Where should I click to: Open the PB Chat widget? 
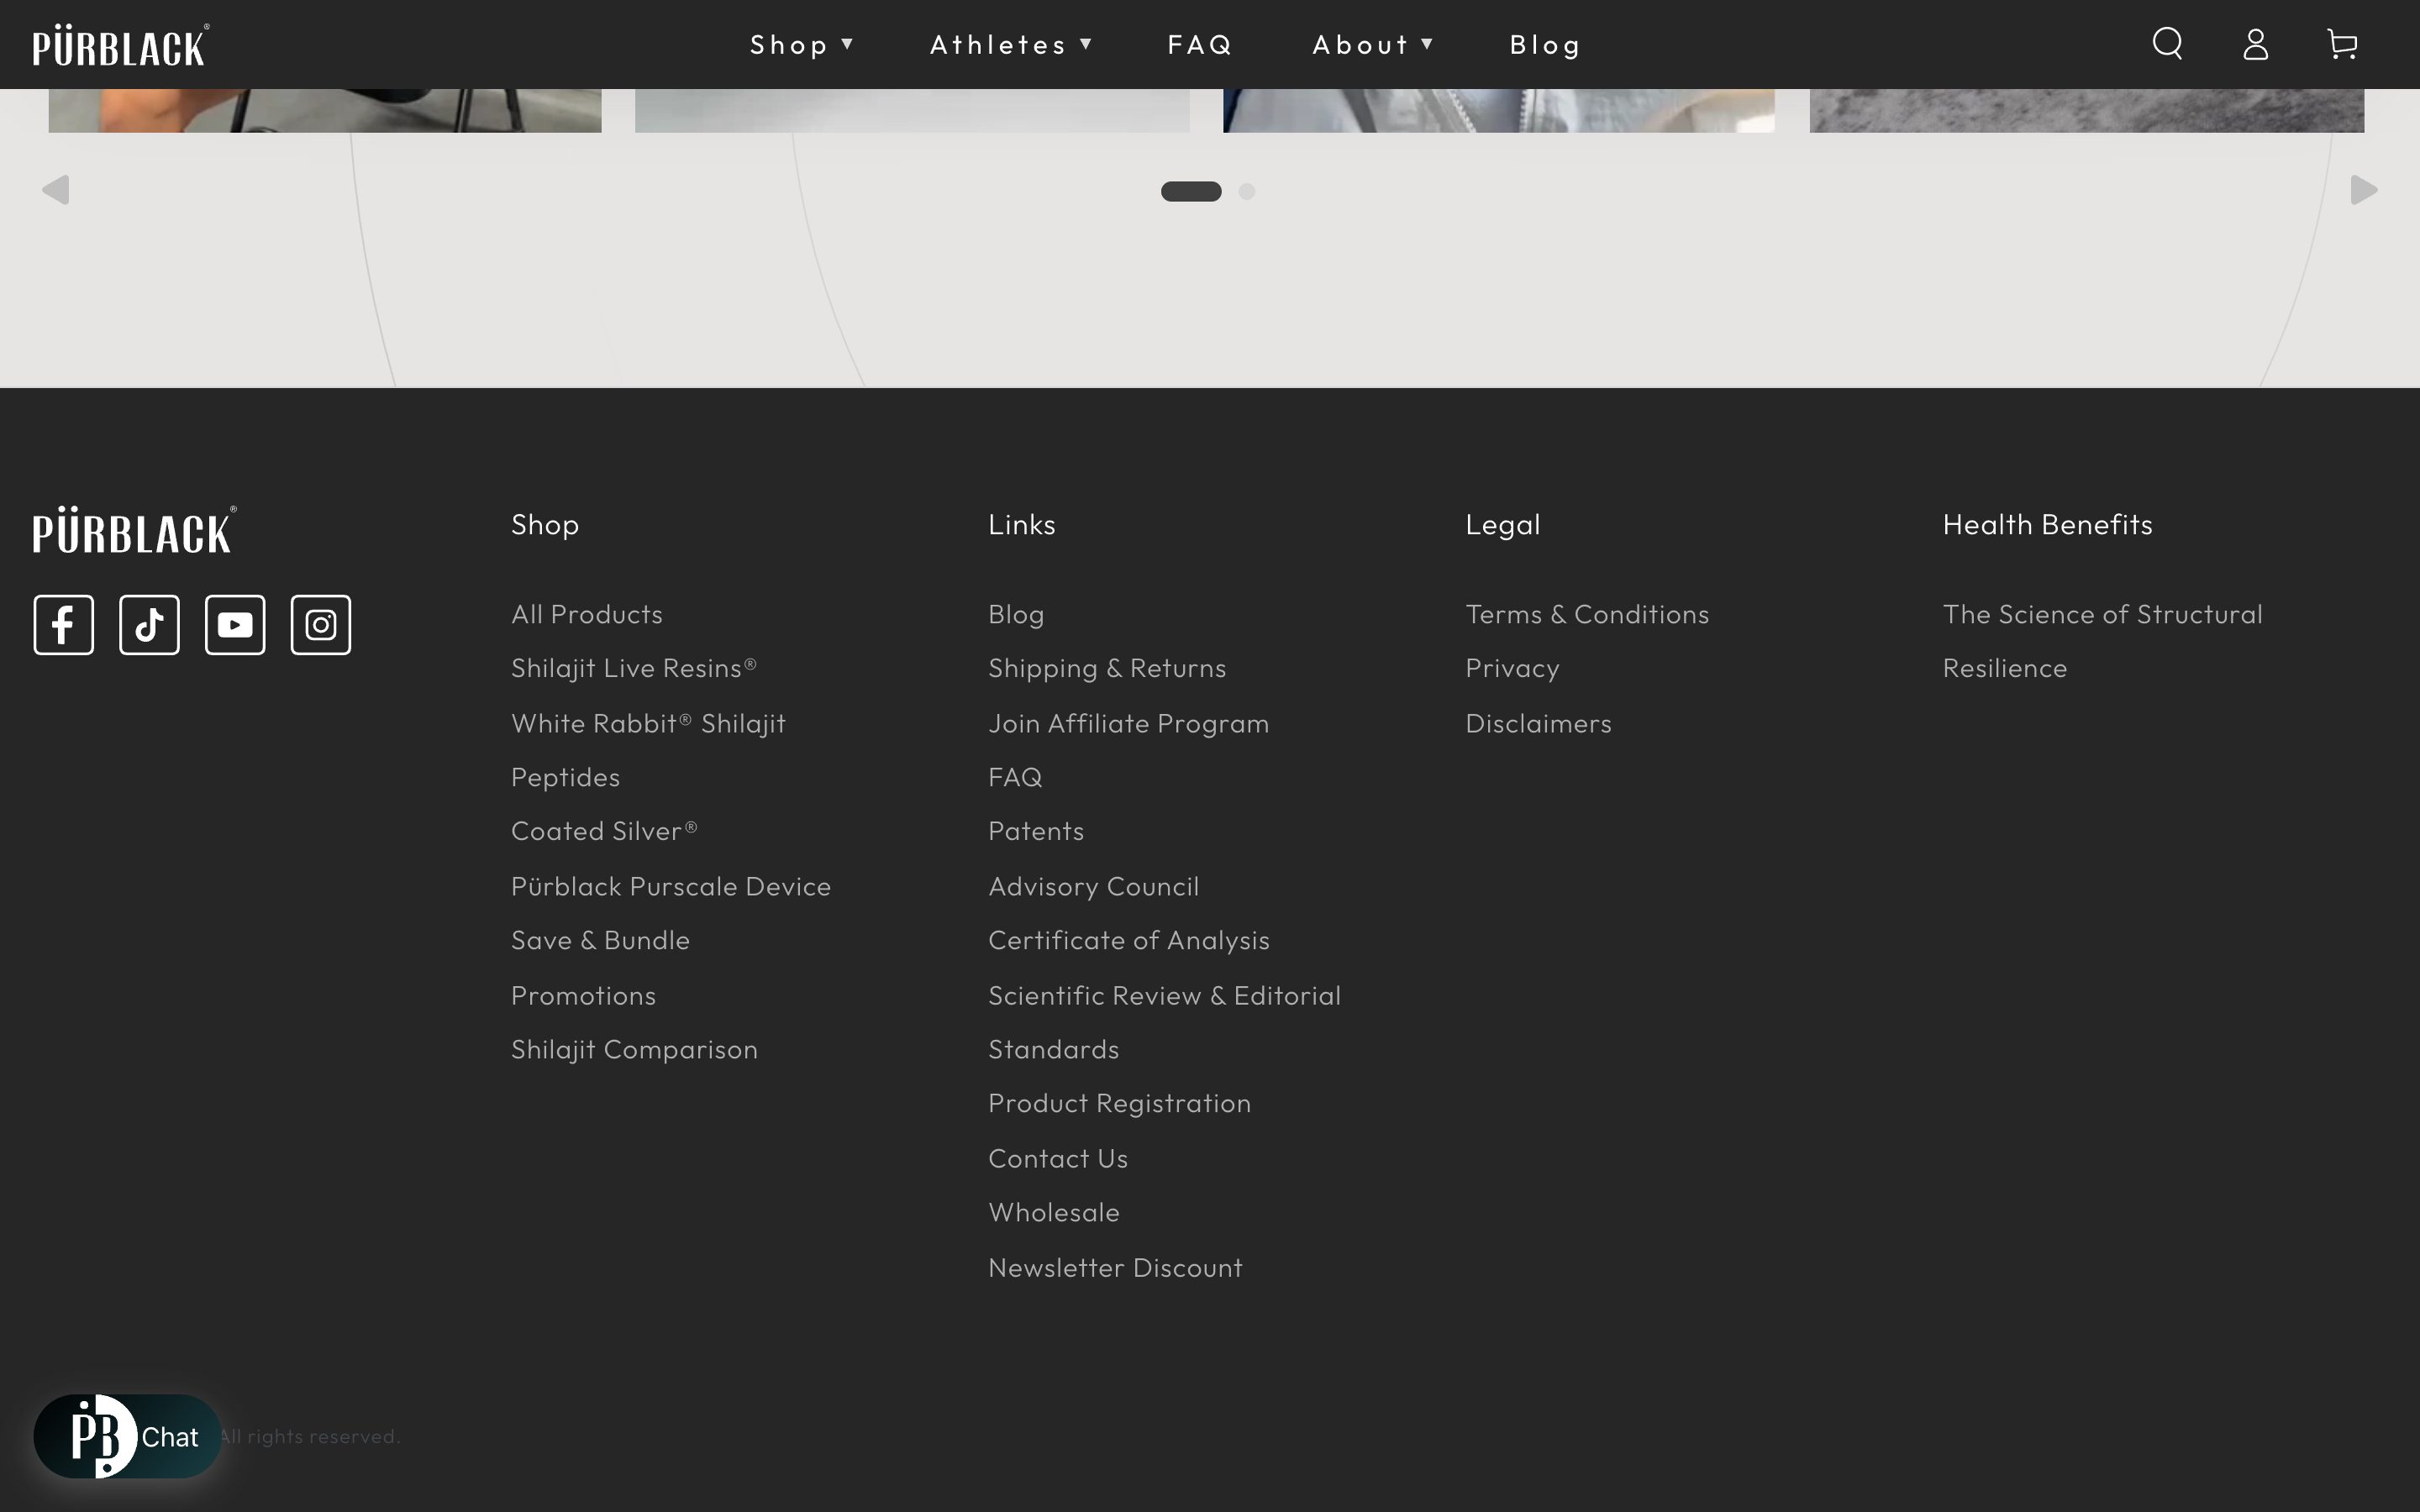point(127,1436)
